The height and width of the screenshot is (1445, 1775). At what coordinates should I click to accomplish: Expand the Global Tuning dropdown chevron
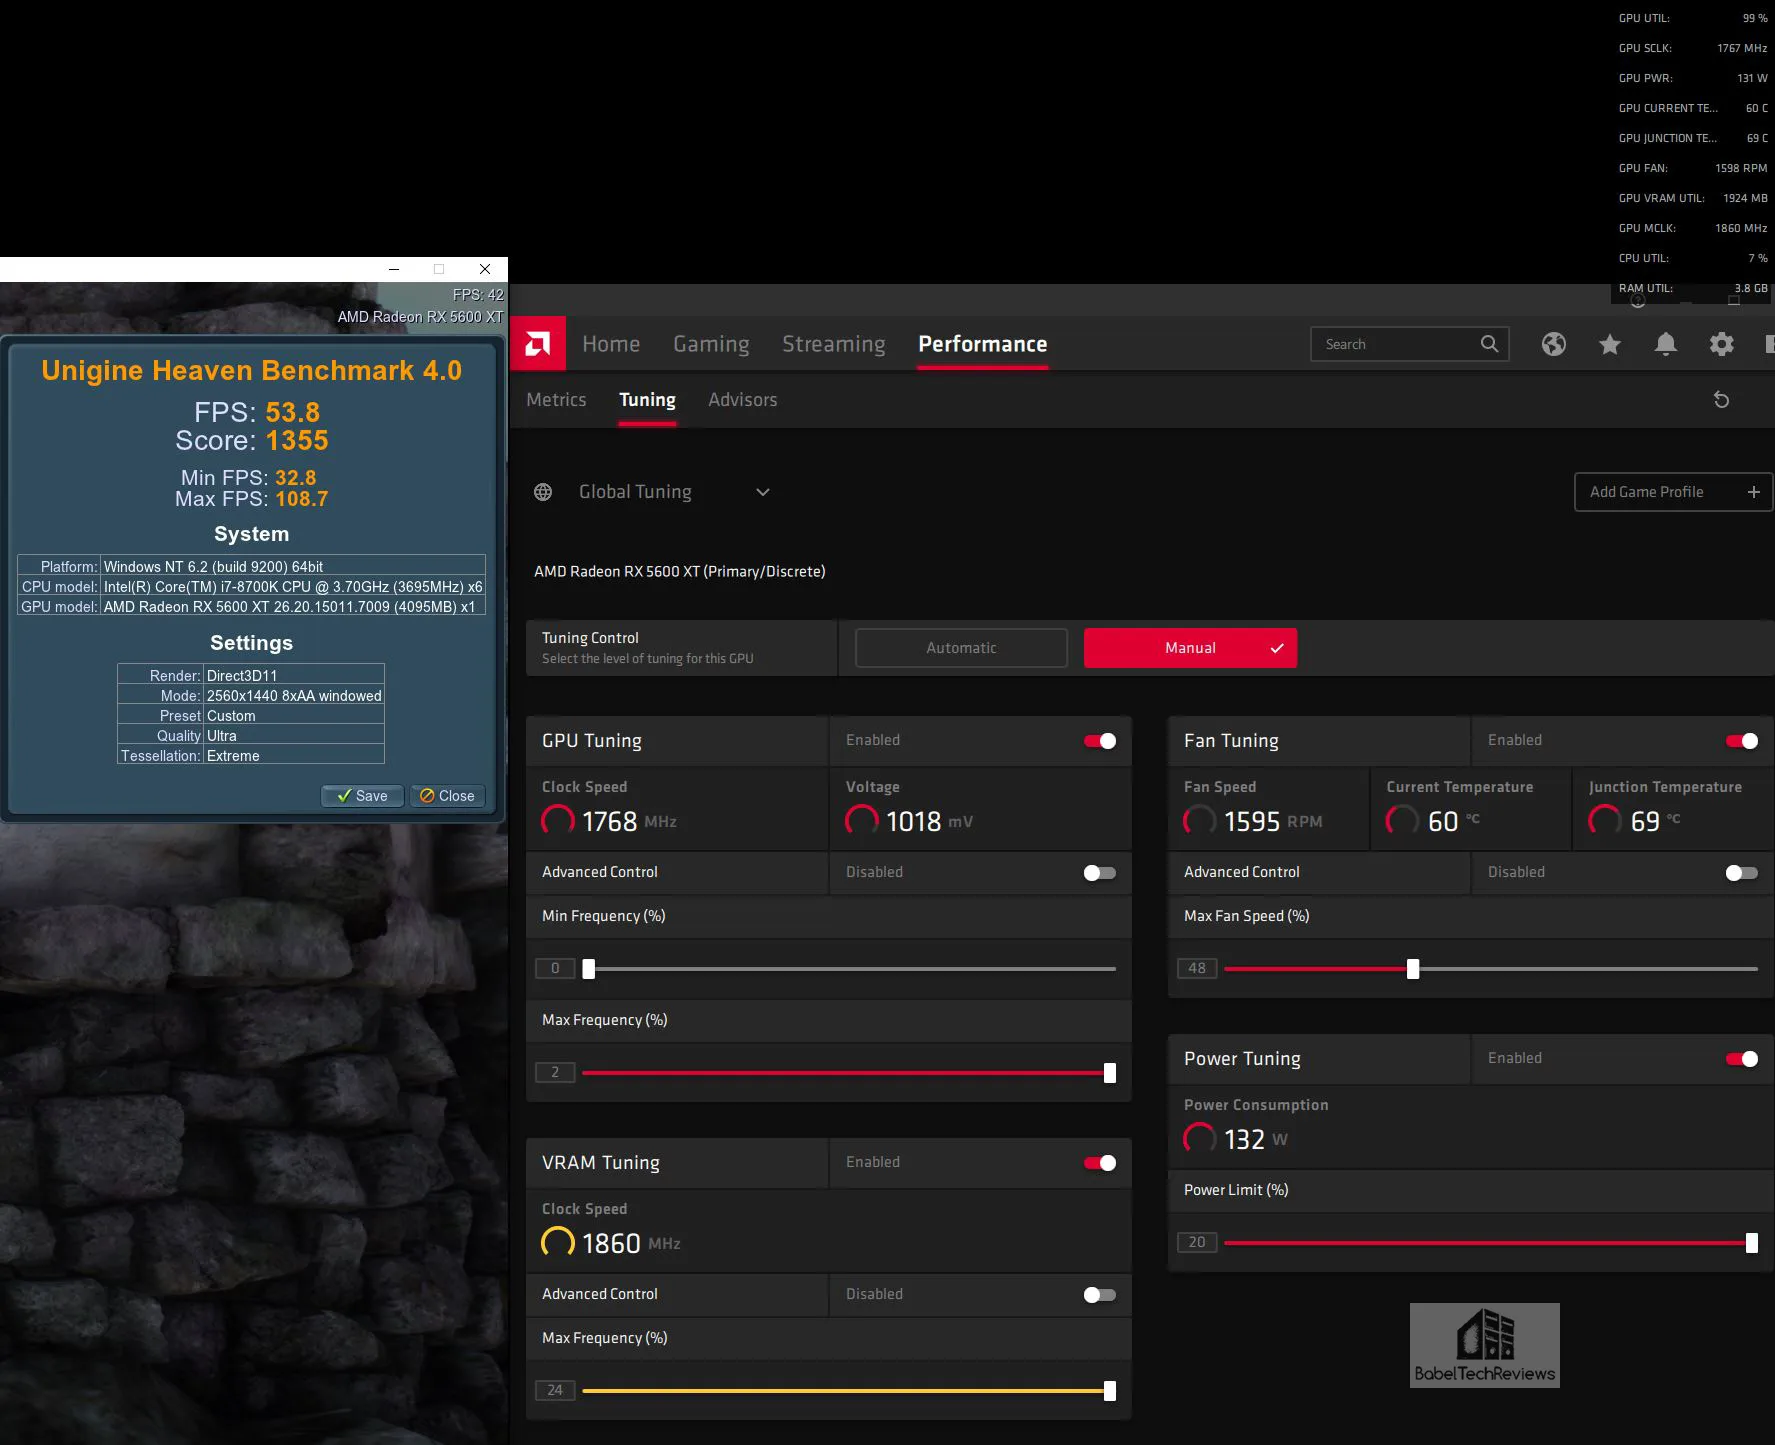(763, 492)
